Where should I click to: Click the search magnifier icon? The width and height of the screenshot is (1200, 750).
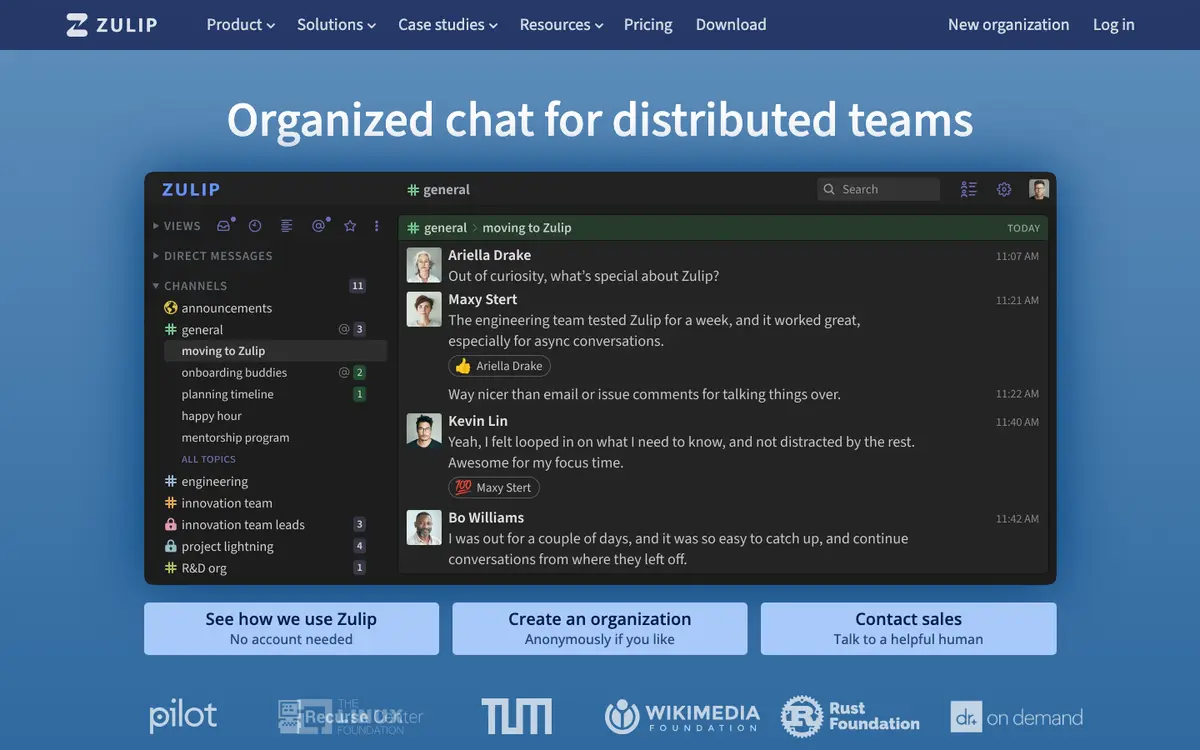coord(829,189)
